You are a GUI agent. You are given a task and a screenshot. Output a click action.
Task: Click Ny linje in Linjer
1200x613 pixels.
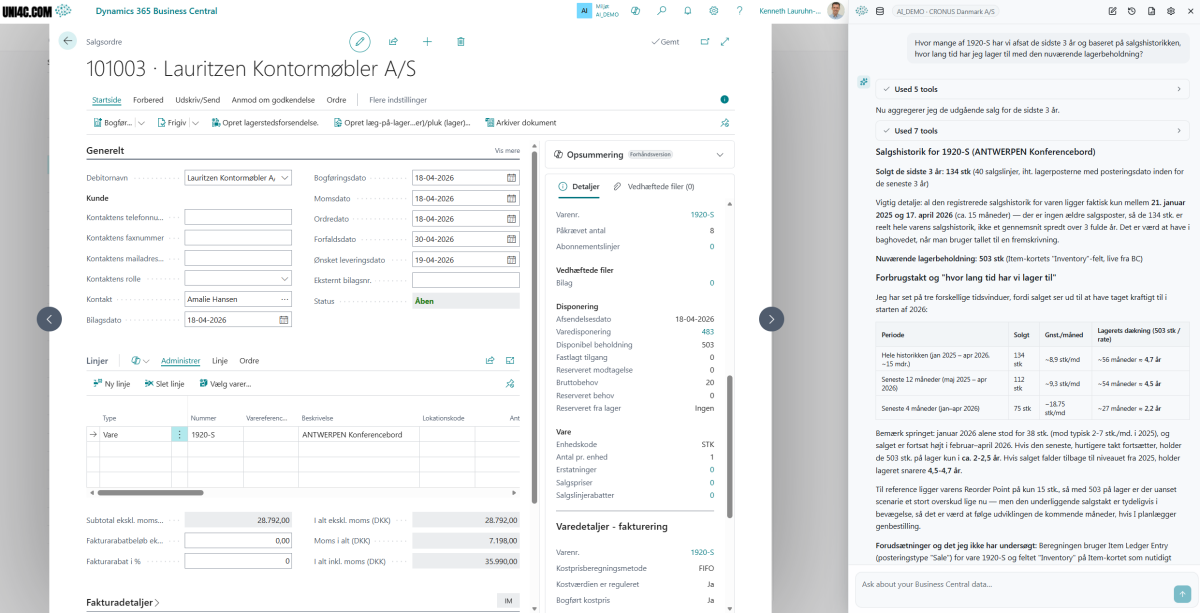(112, 384)
